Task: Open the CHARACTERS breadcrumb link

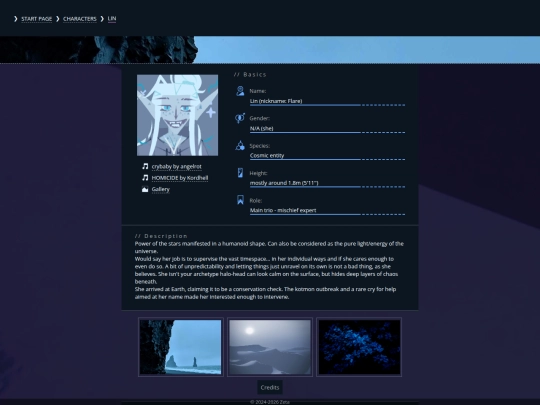Action: pyautogui.click(x=80, y=19)
